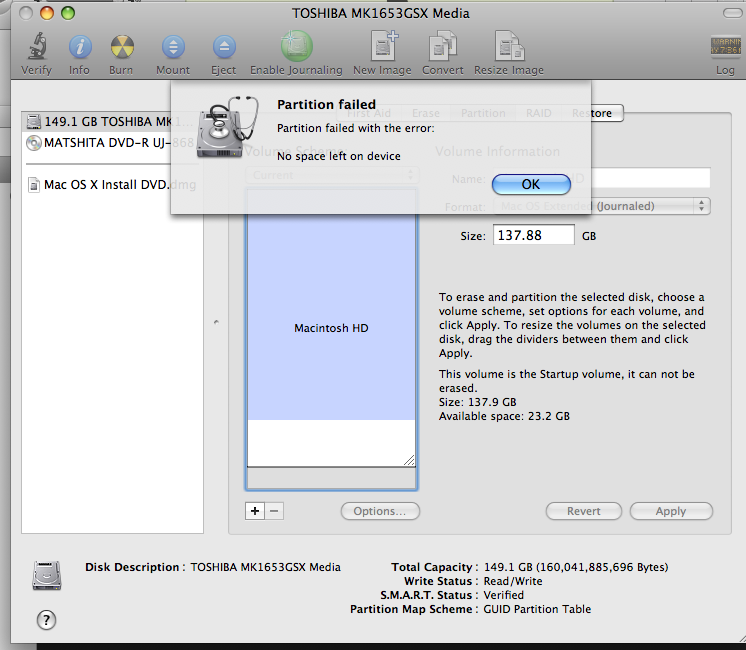Click the Mount toolbar icon
The height and width of the screenshot is (650, 746).
point(173,47)
